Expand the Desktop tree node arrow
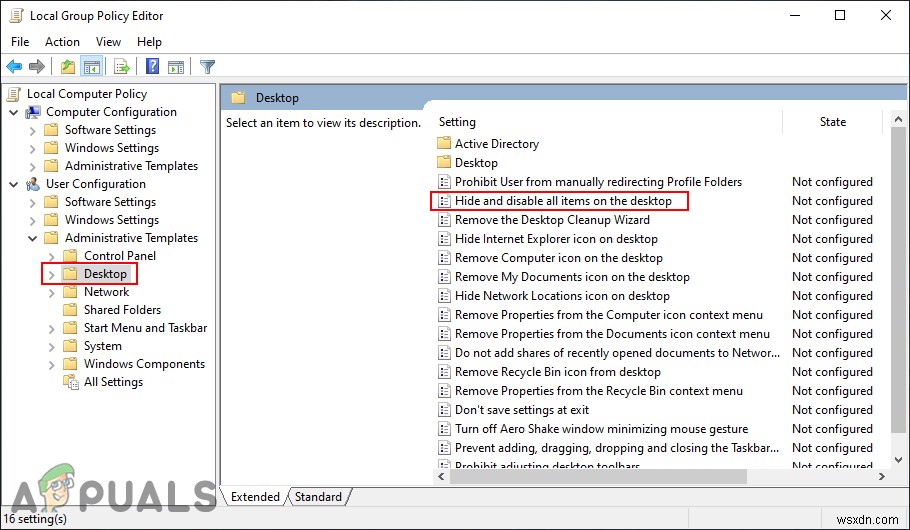The height and width of the screenshot is (530, 910). click(52, 275)
